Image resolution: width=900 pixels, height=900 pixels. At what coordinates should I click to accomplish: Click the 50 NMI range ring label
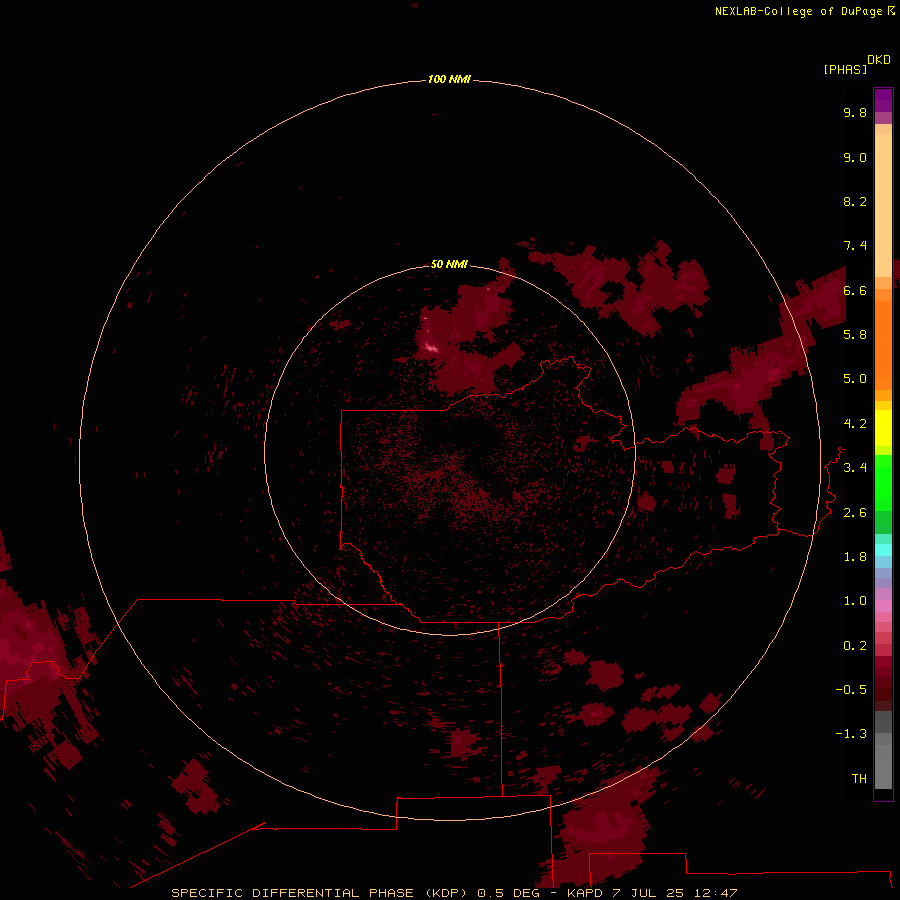click(449, 264)
